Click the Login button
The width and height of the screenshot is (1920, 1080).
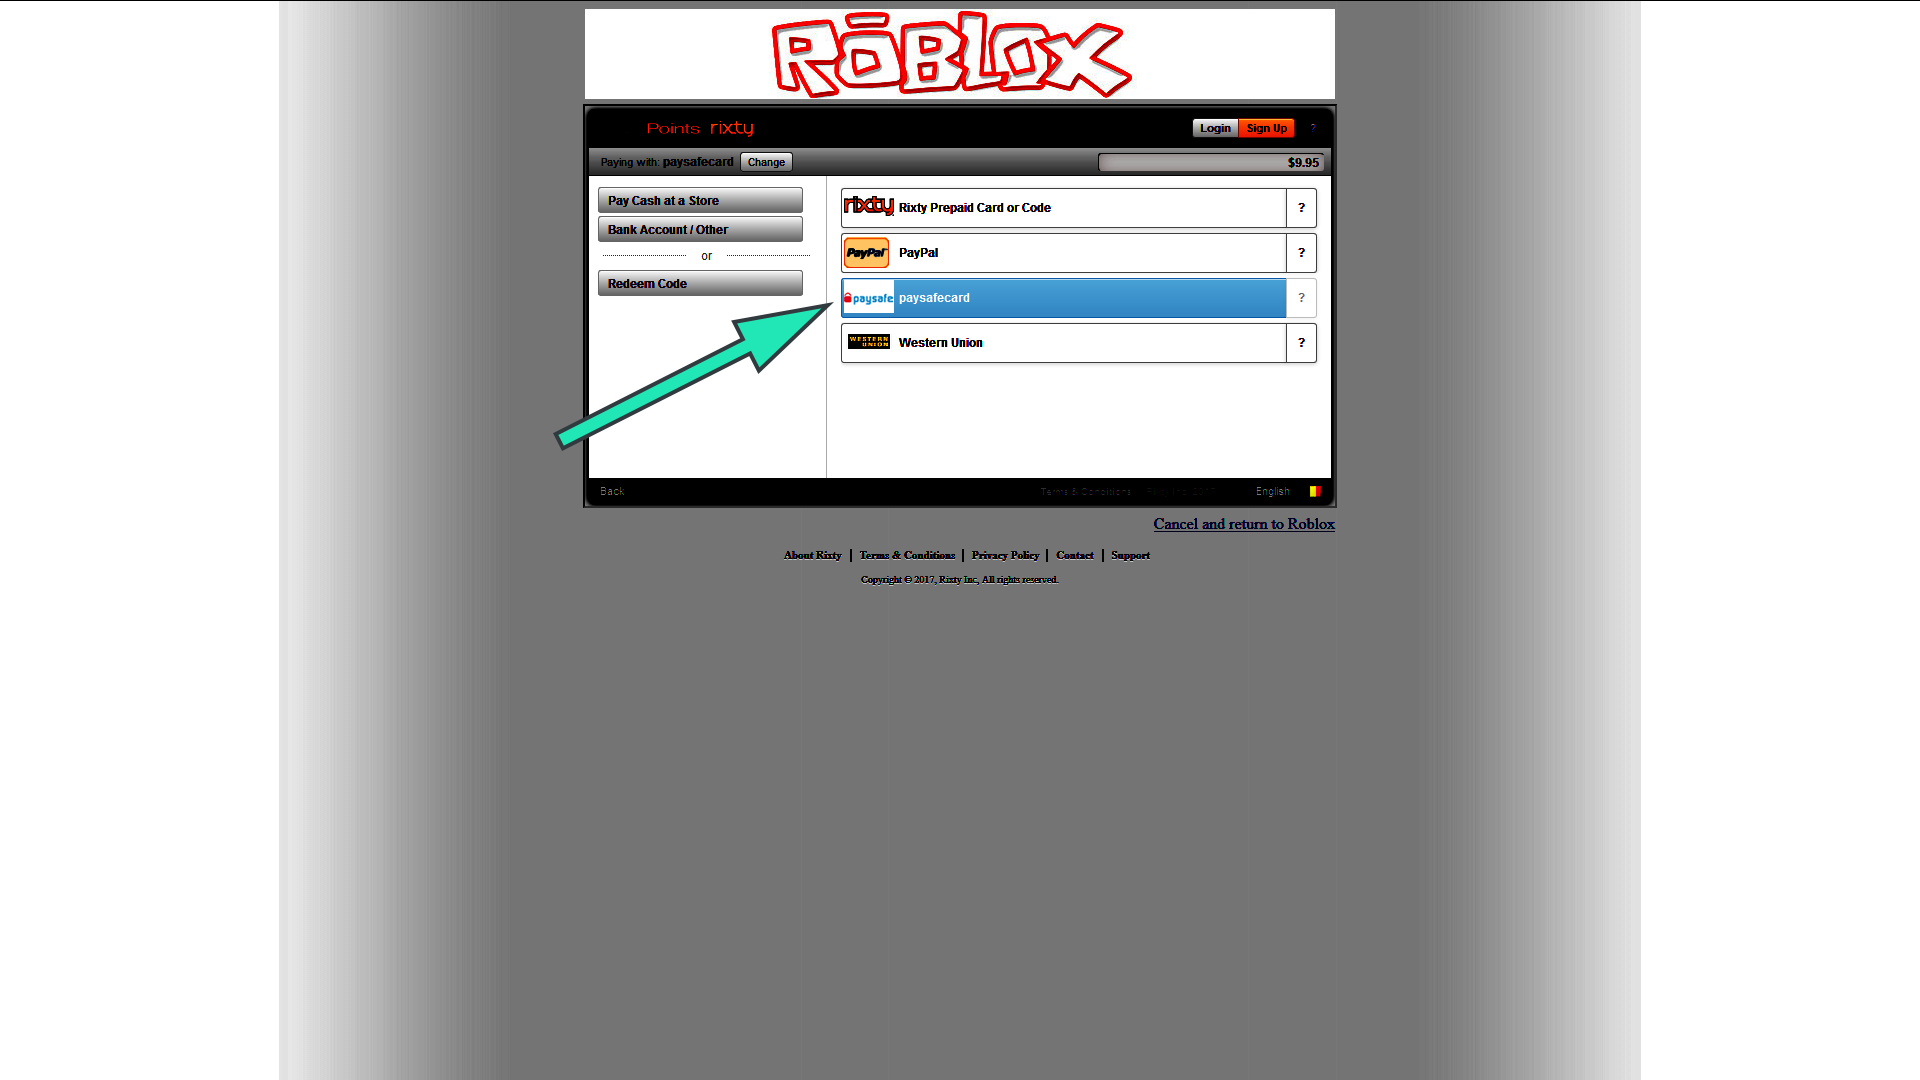coord(1213,128)
